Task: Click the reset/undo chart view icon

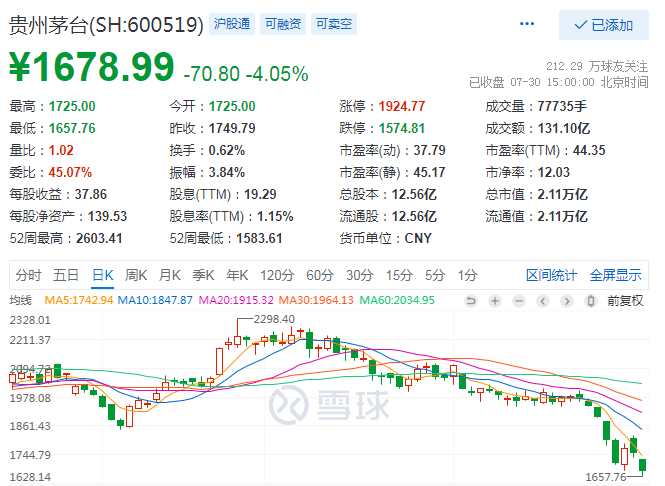Action: pyautogui.click(x=471, y=301)
